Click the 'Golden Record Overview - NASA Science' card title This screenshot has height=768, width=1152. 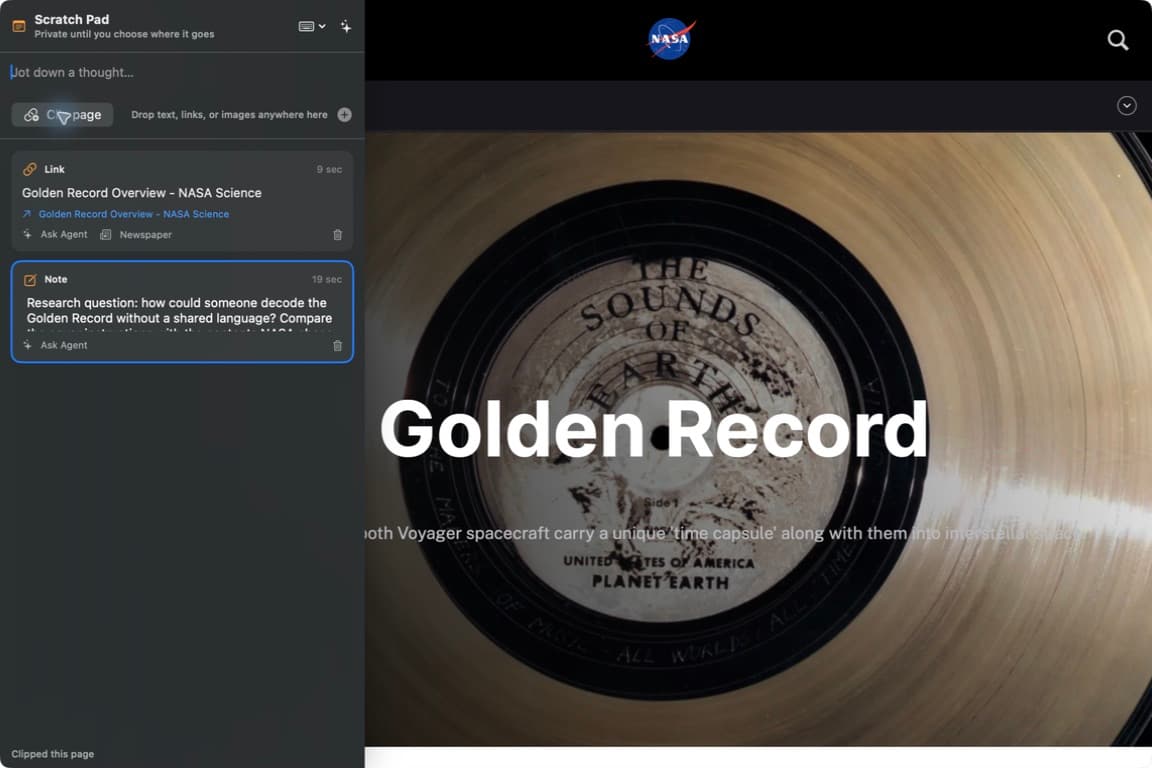pyautogui.click(x=142, y=193)
